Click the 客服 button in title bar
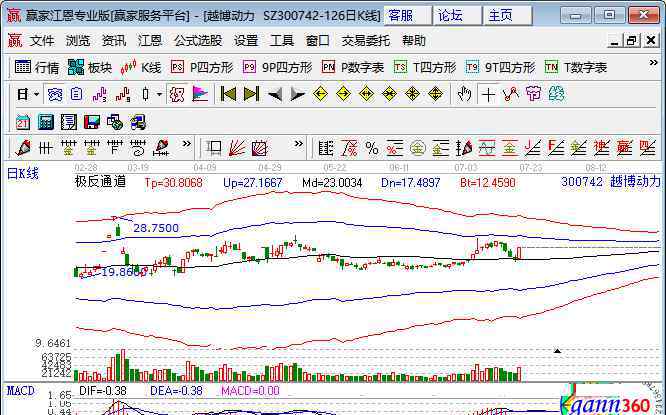 pyautogui.click(x=407, y=16)
